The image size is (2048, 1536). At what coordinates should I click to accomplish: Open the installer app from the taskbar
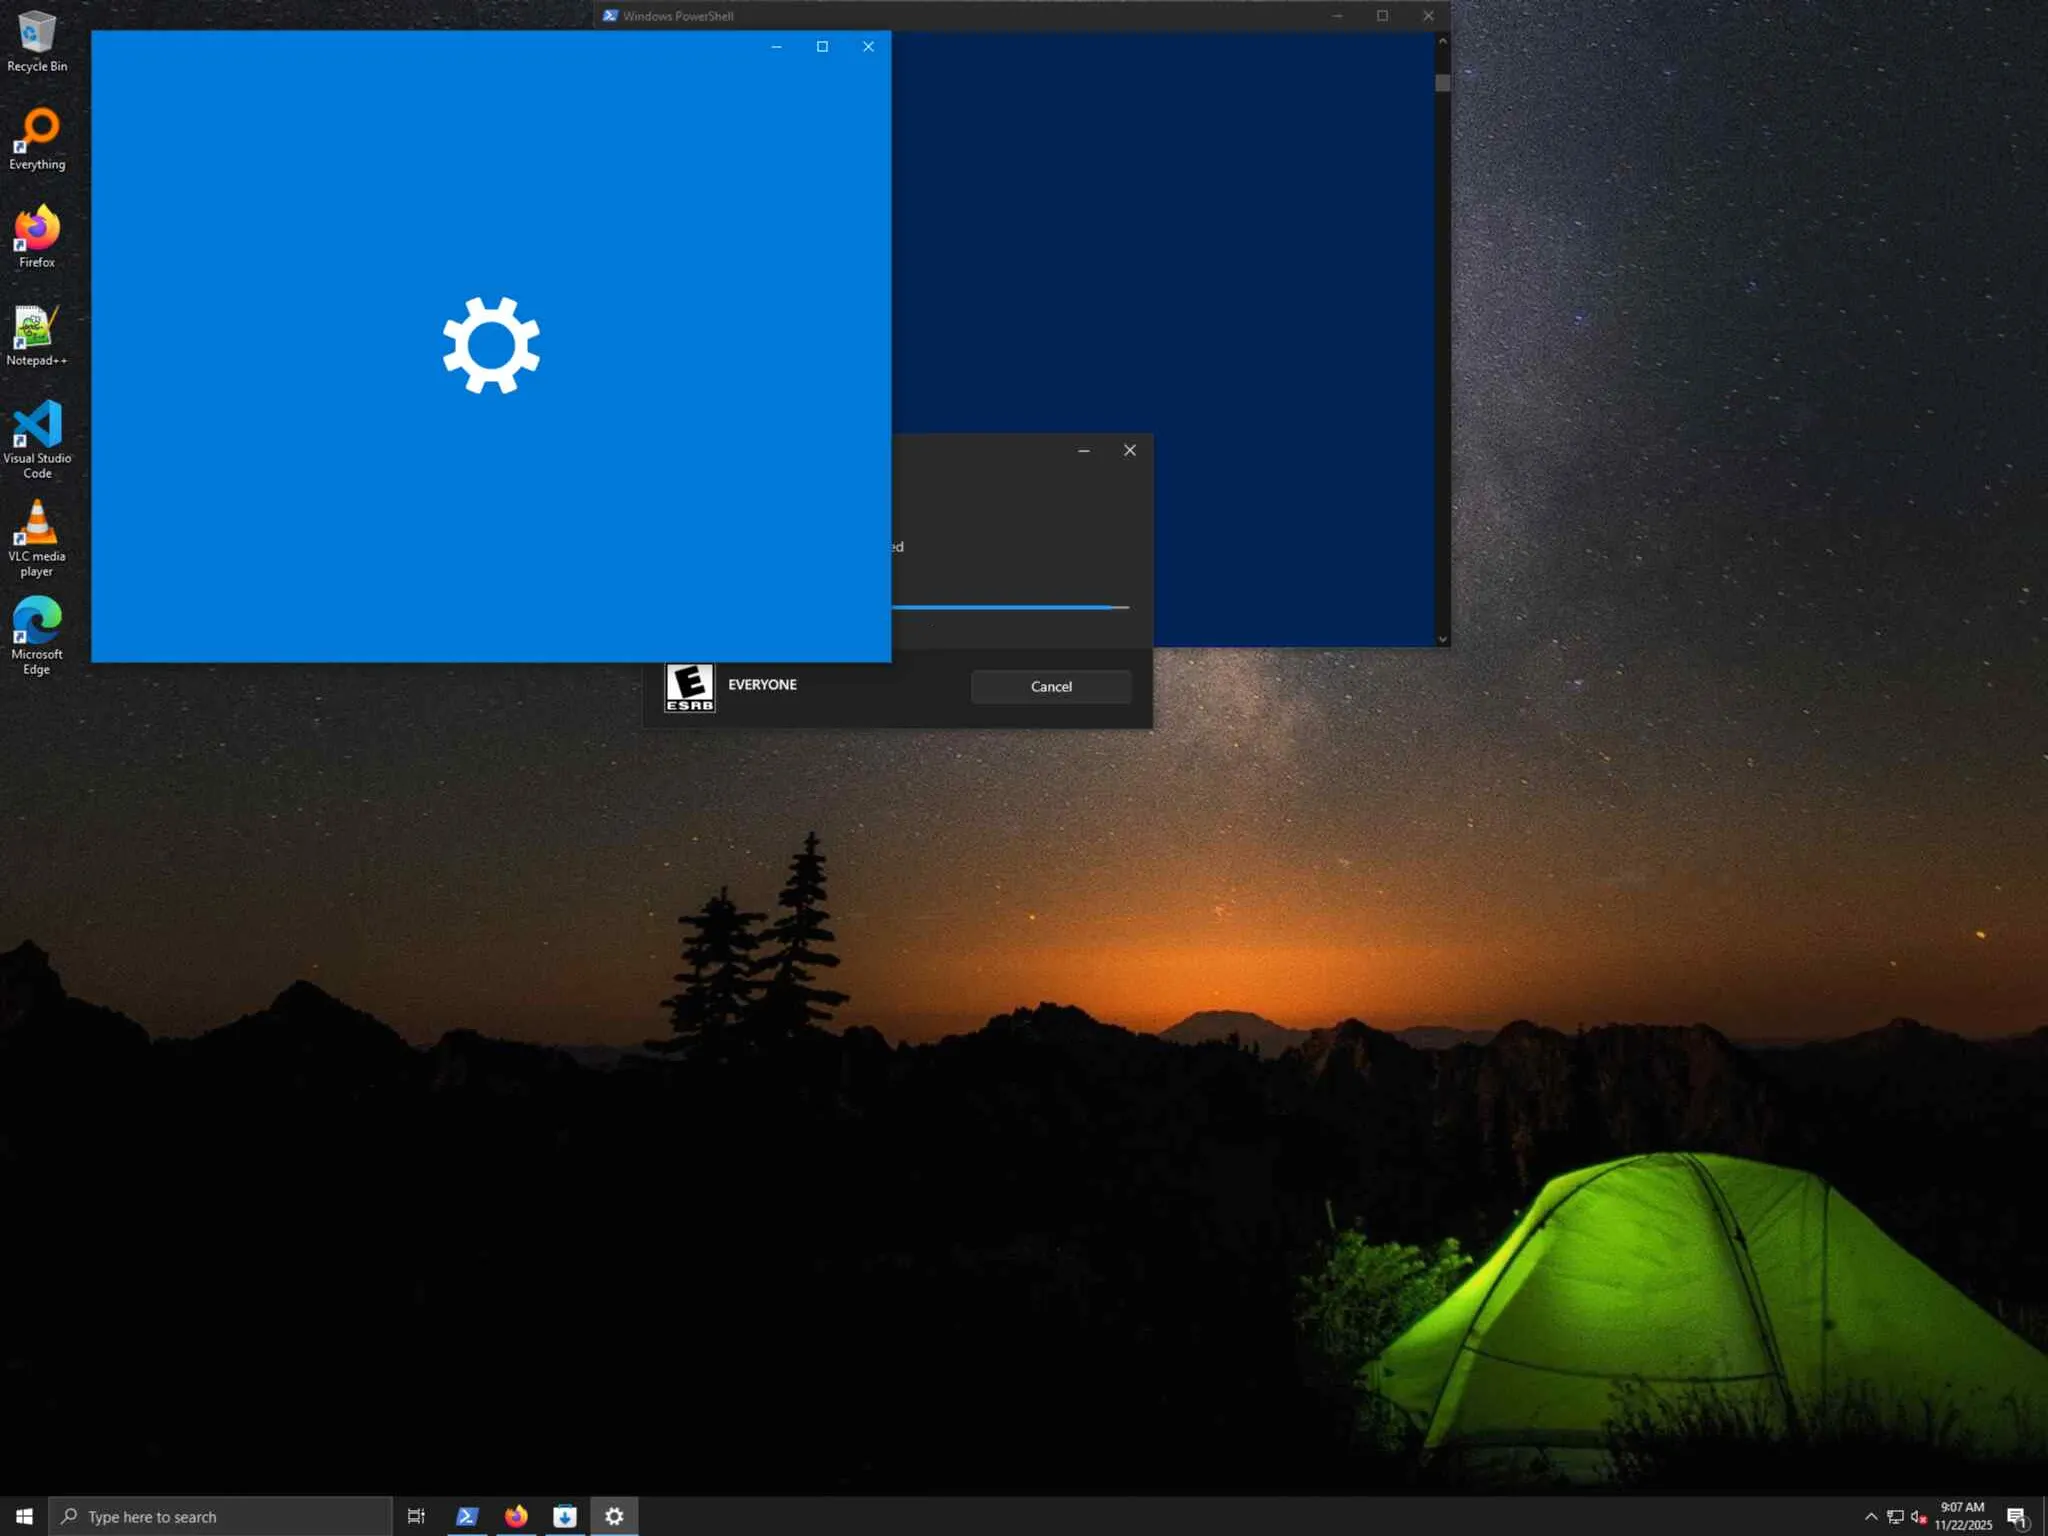(565, 1516)
